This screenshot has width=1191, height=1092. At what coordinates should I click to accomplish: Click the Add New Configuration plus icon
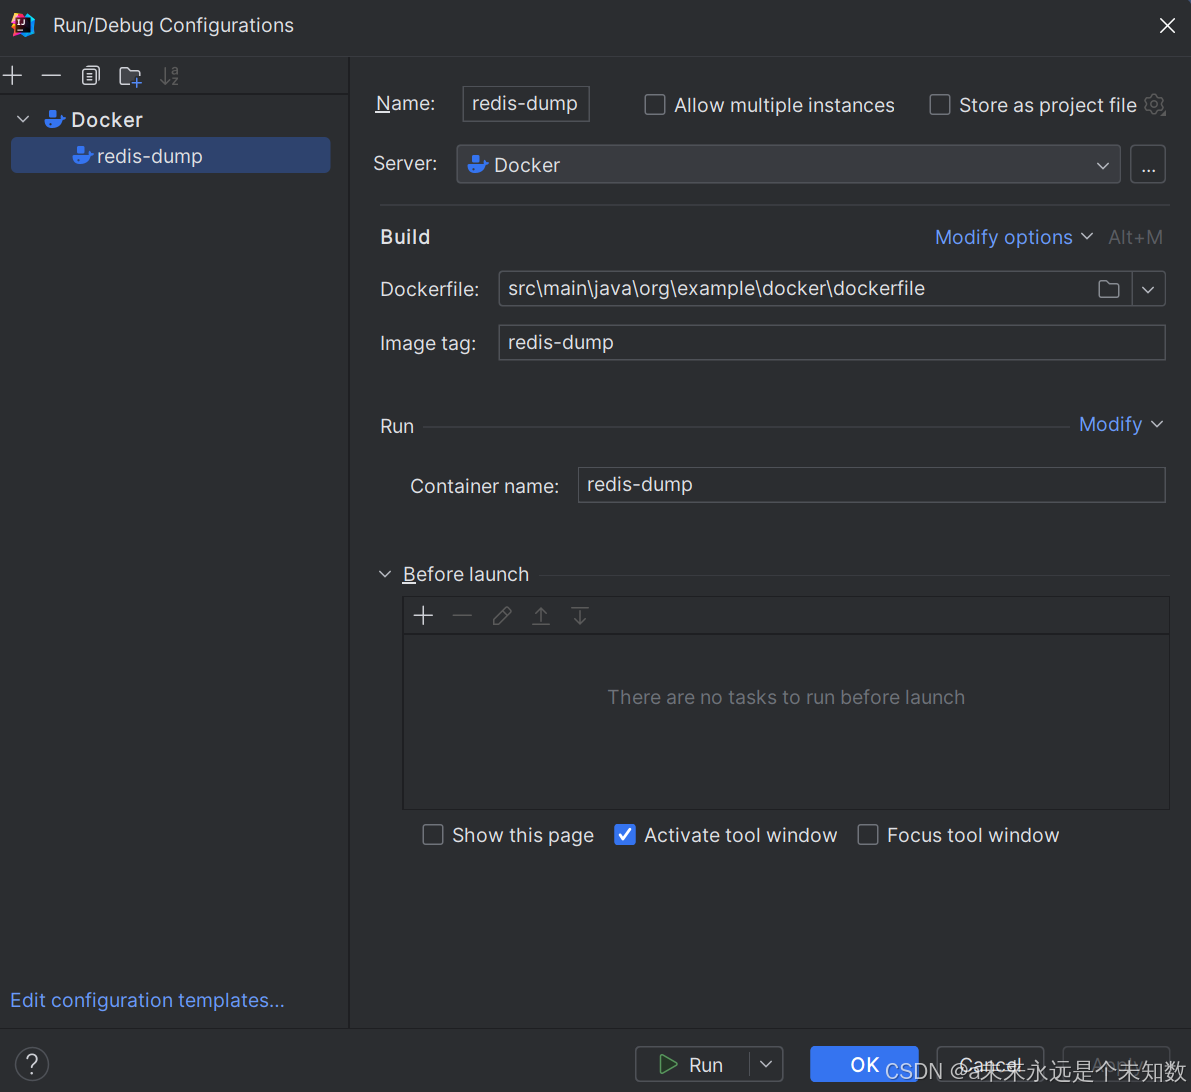(x=13, y=76)
